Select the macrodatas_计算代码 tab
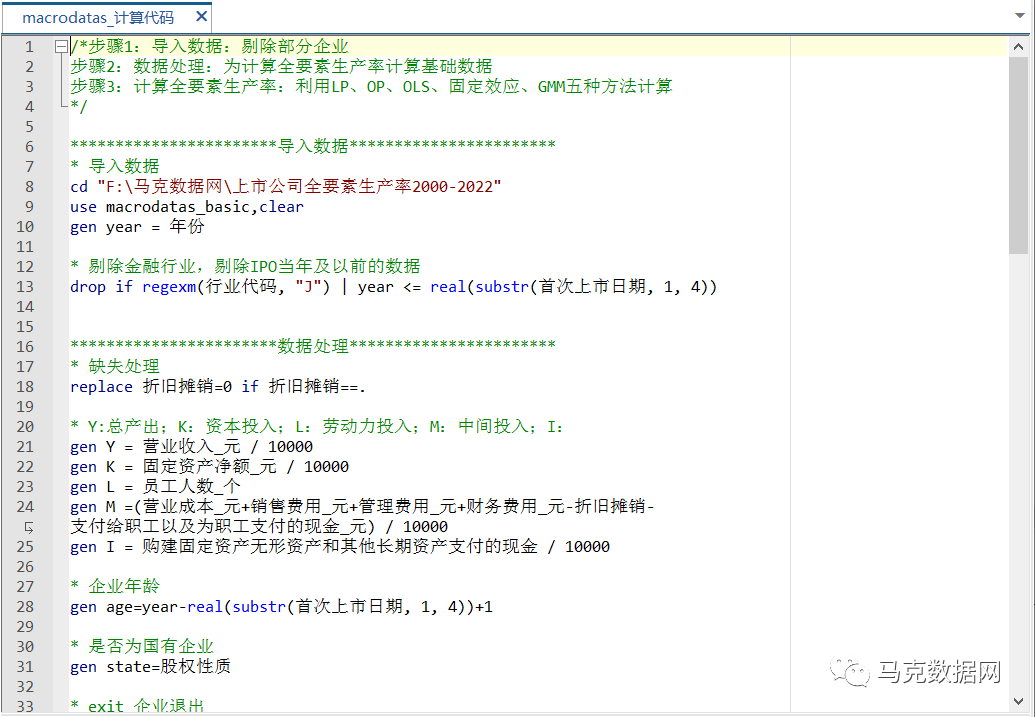 coord(106,17)
